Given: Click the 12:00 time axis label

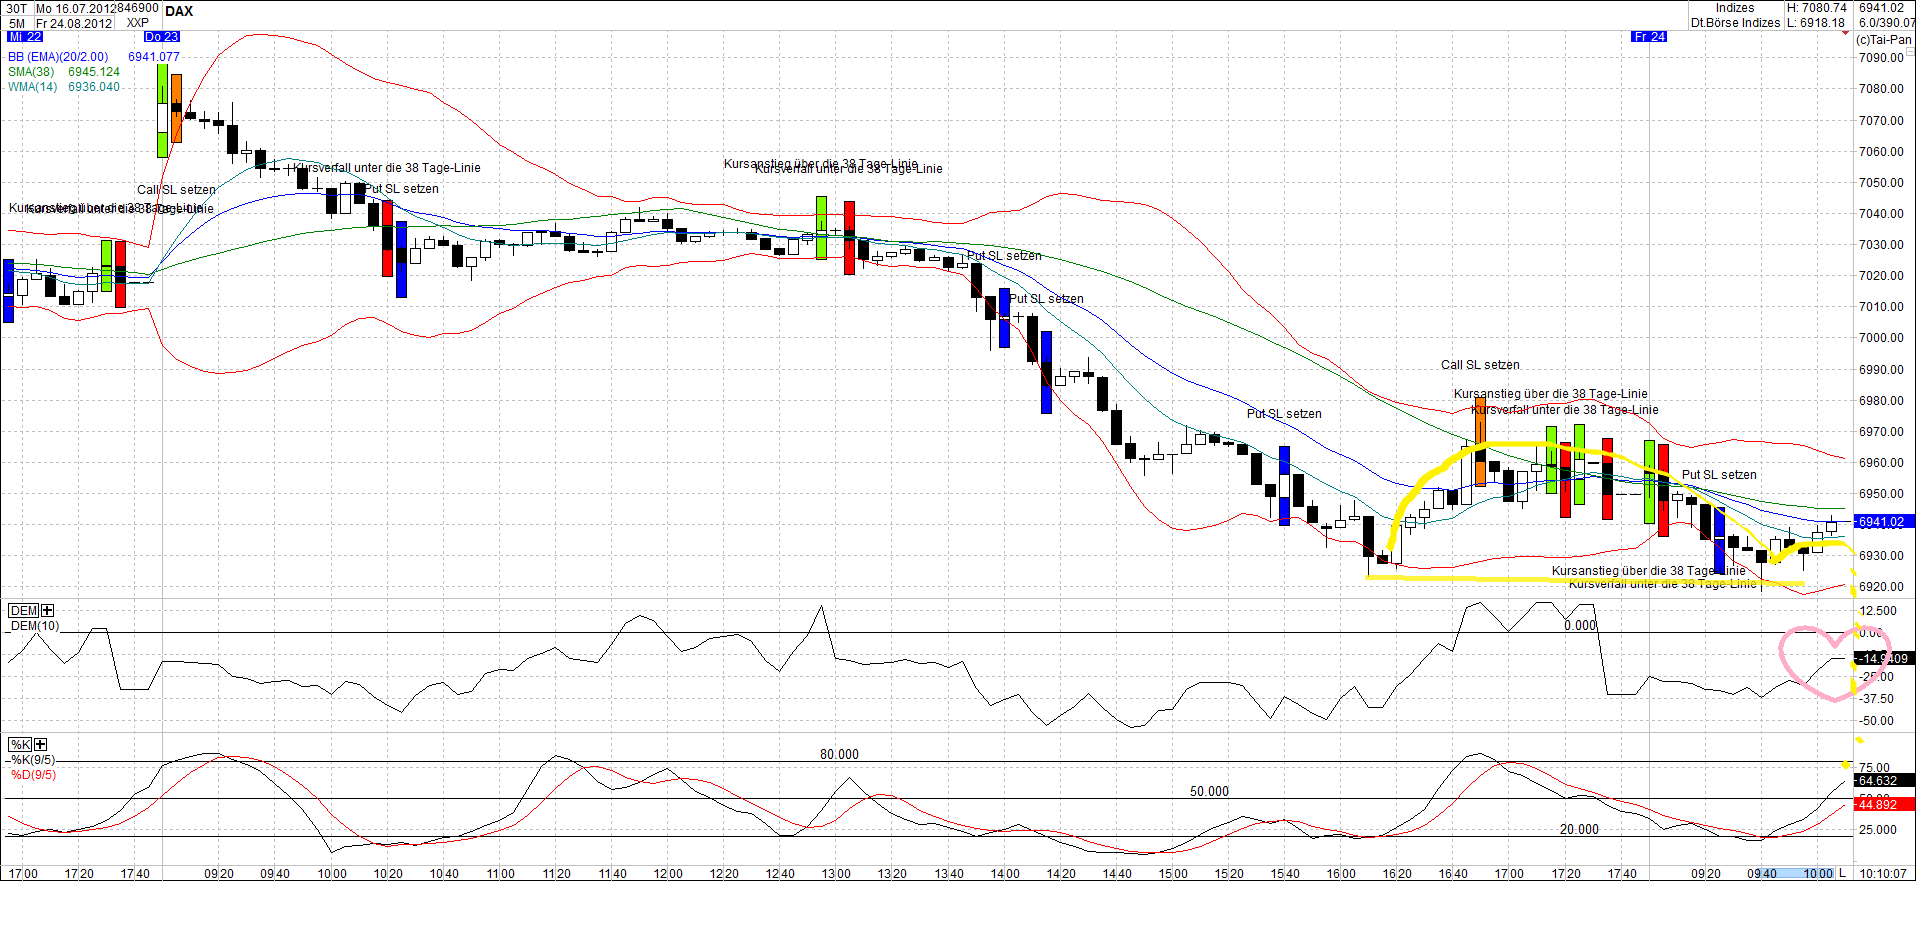Looking at the screenshot, I should point(668,874).
